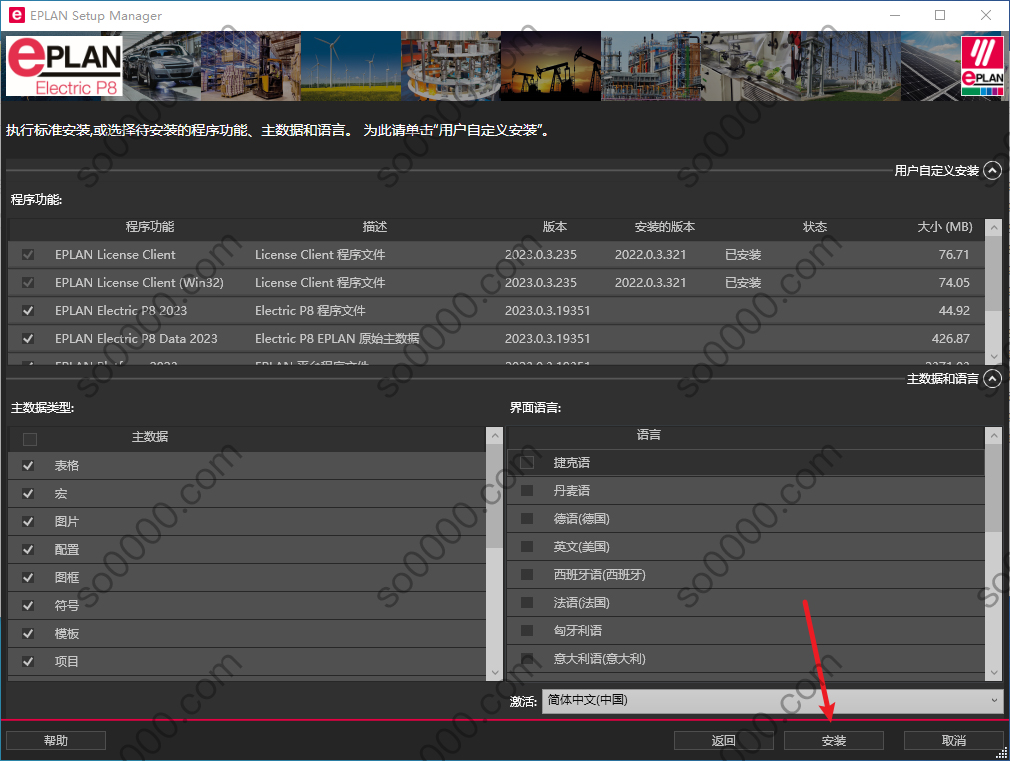Image resolution: width=1010 pixels, height=761 pixels.
Task: Sort by 程序功能 column header
Action: [x=149, y=227]
